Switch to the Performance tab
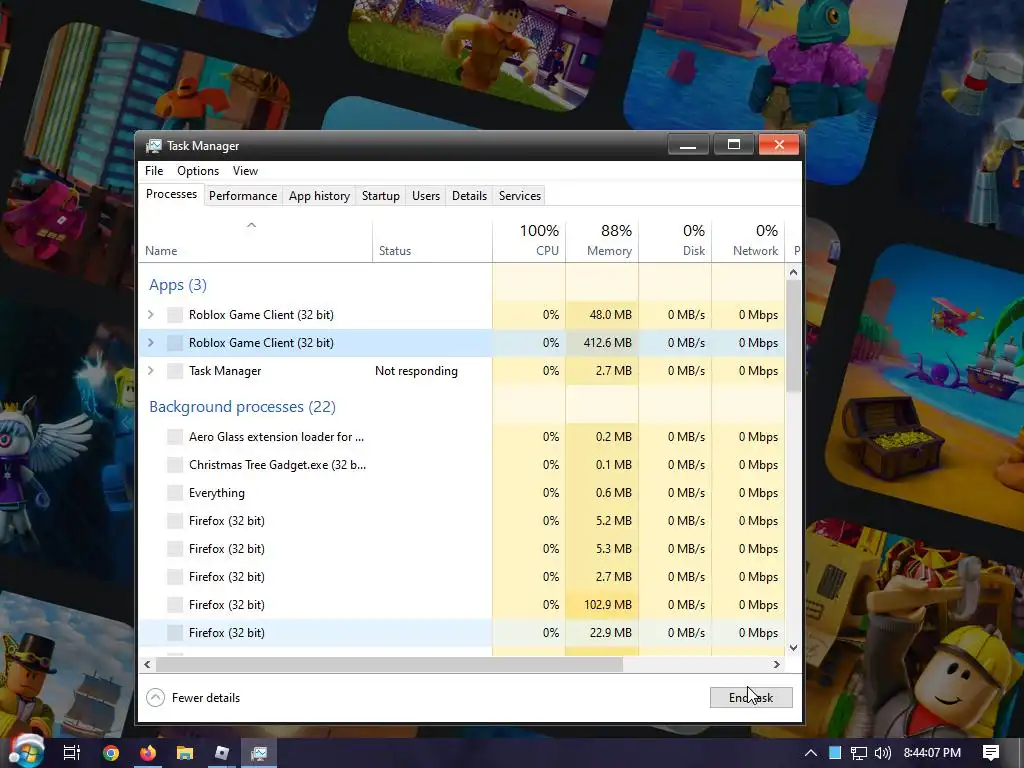Image resolution: width=1024 pixels, height=768 pixels. pos(243,196)
